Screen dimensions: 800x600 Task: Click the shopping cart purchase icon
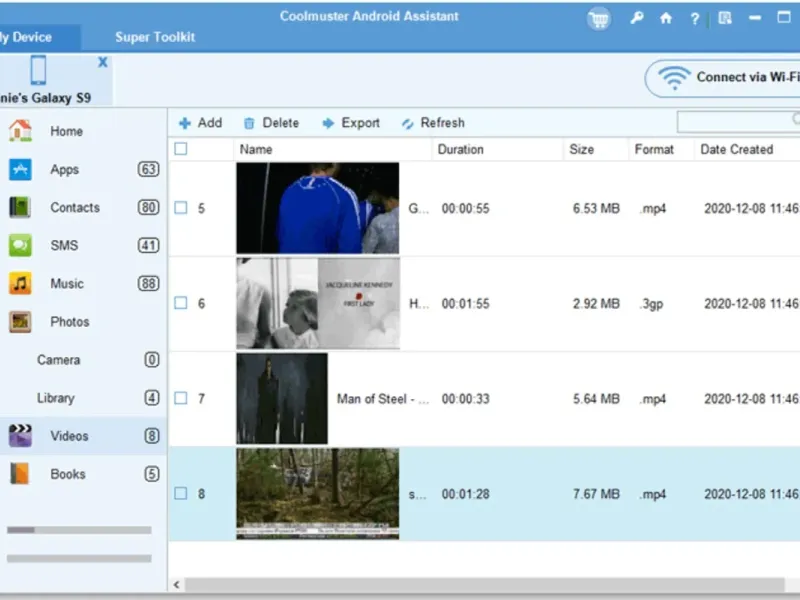click(599, 19)
